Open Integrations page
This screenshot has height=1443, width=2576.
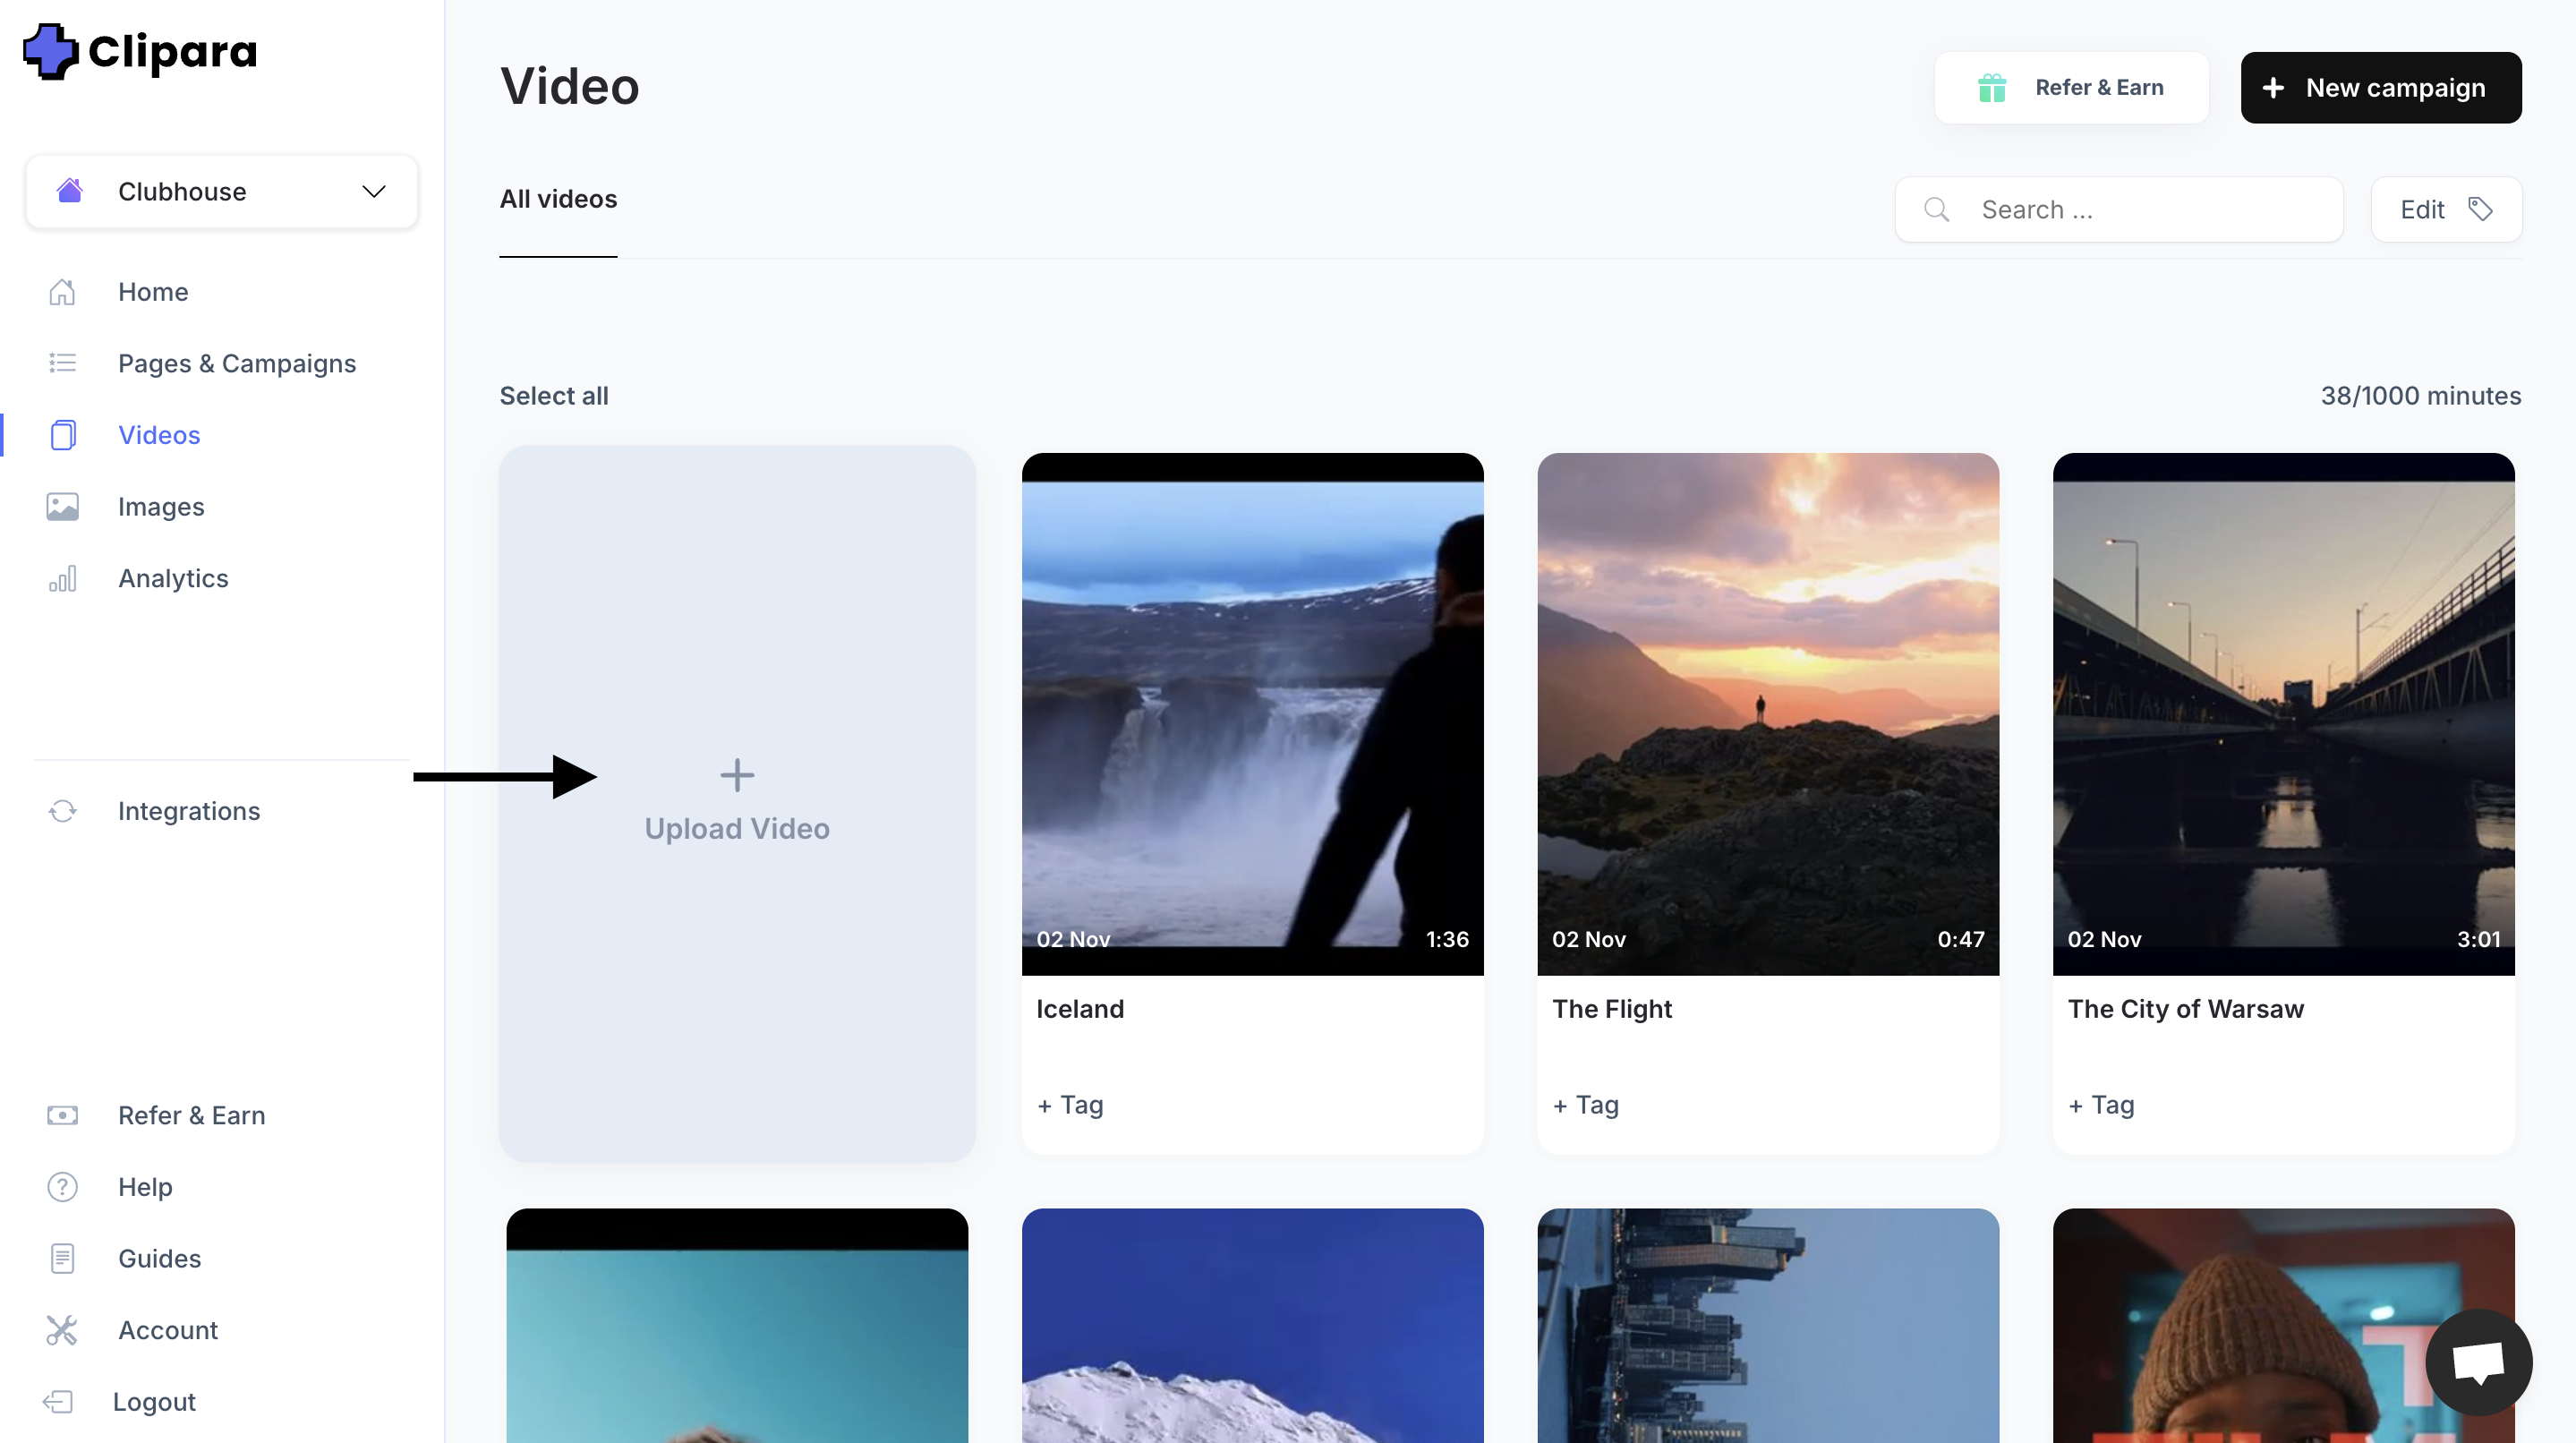(x=189, y=811)
